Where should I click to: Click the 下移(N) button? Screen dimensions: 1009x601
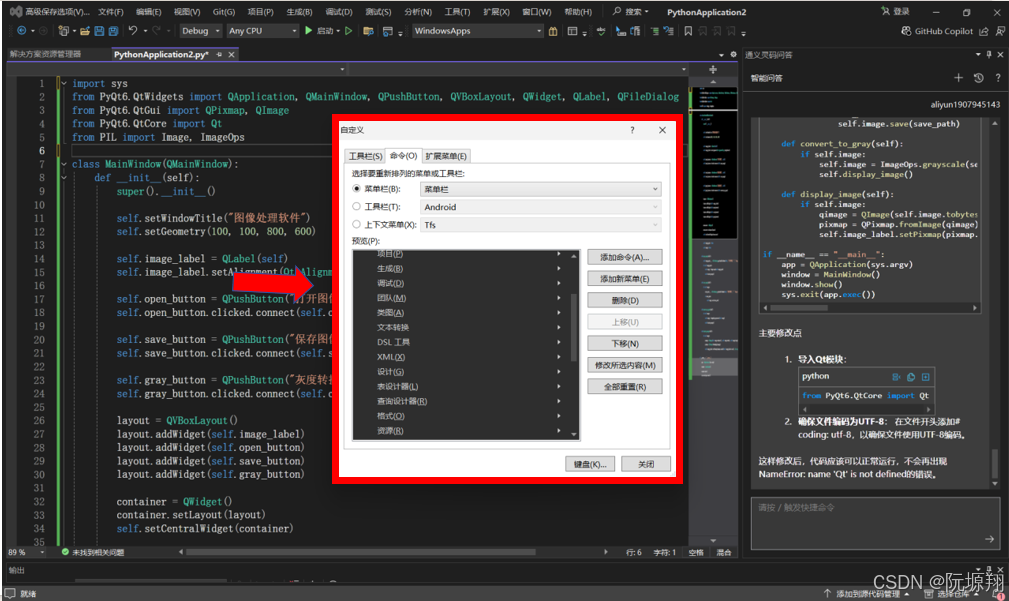pos(624,344)
